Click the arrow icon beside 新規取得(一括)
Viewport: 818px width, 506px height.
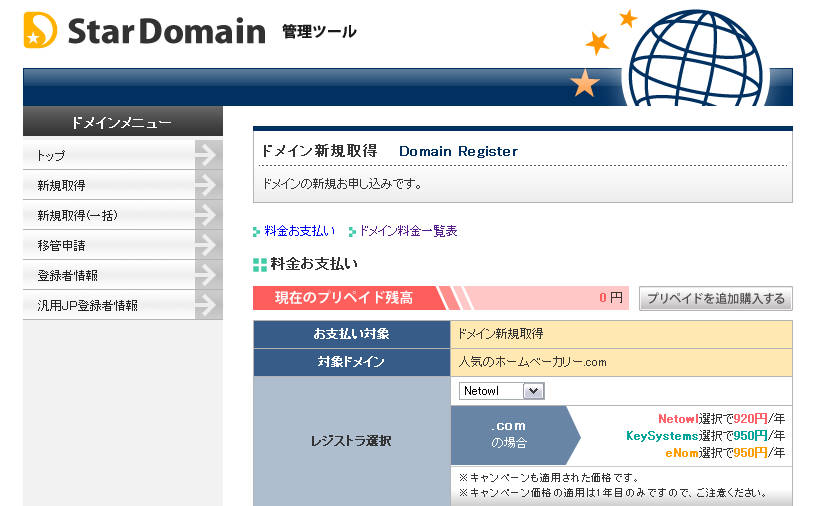pos(208,215)
